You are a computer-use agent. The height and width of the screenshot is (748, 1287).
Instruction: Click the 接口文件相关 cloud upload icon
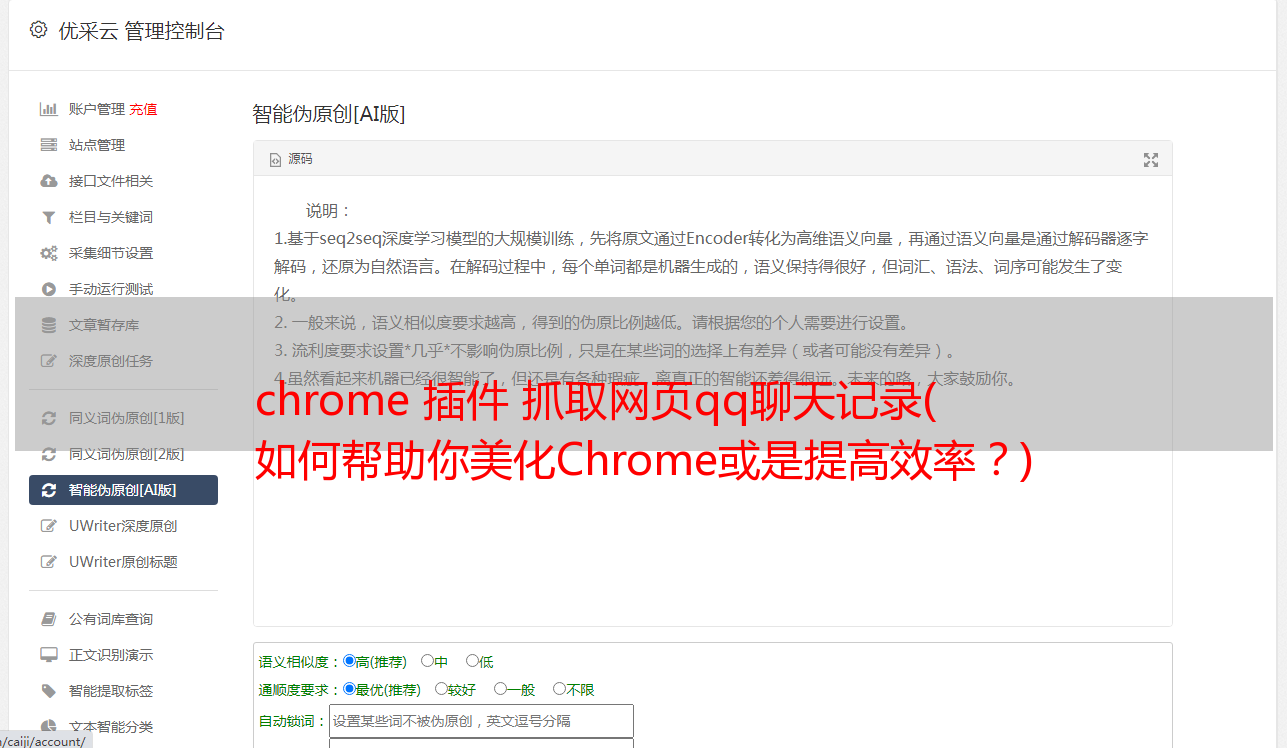(x=48, y=181)
